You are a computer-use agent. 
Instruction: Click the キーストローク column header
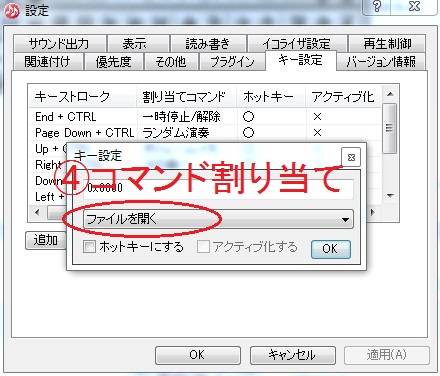[82, 97]
